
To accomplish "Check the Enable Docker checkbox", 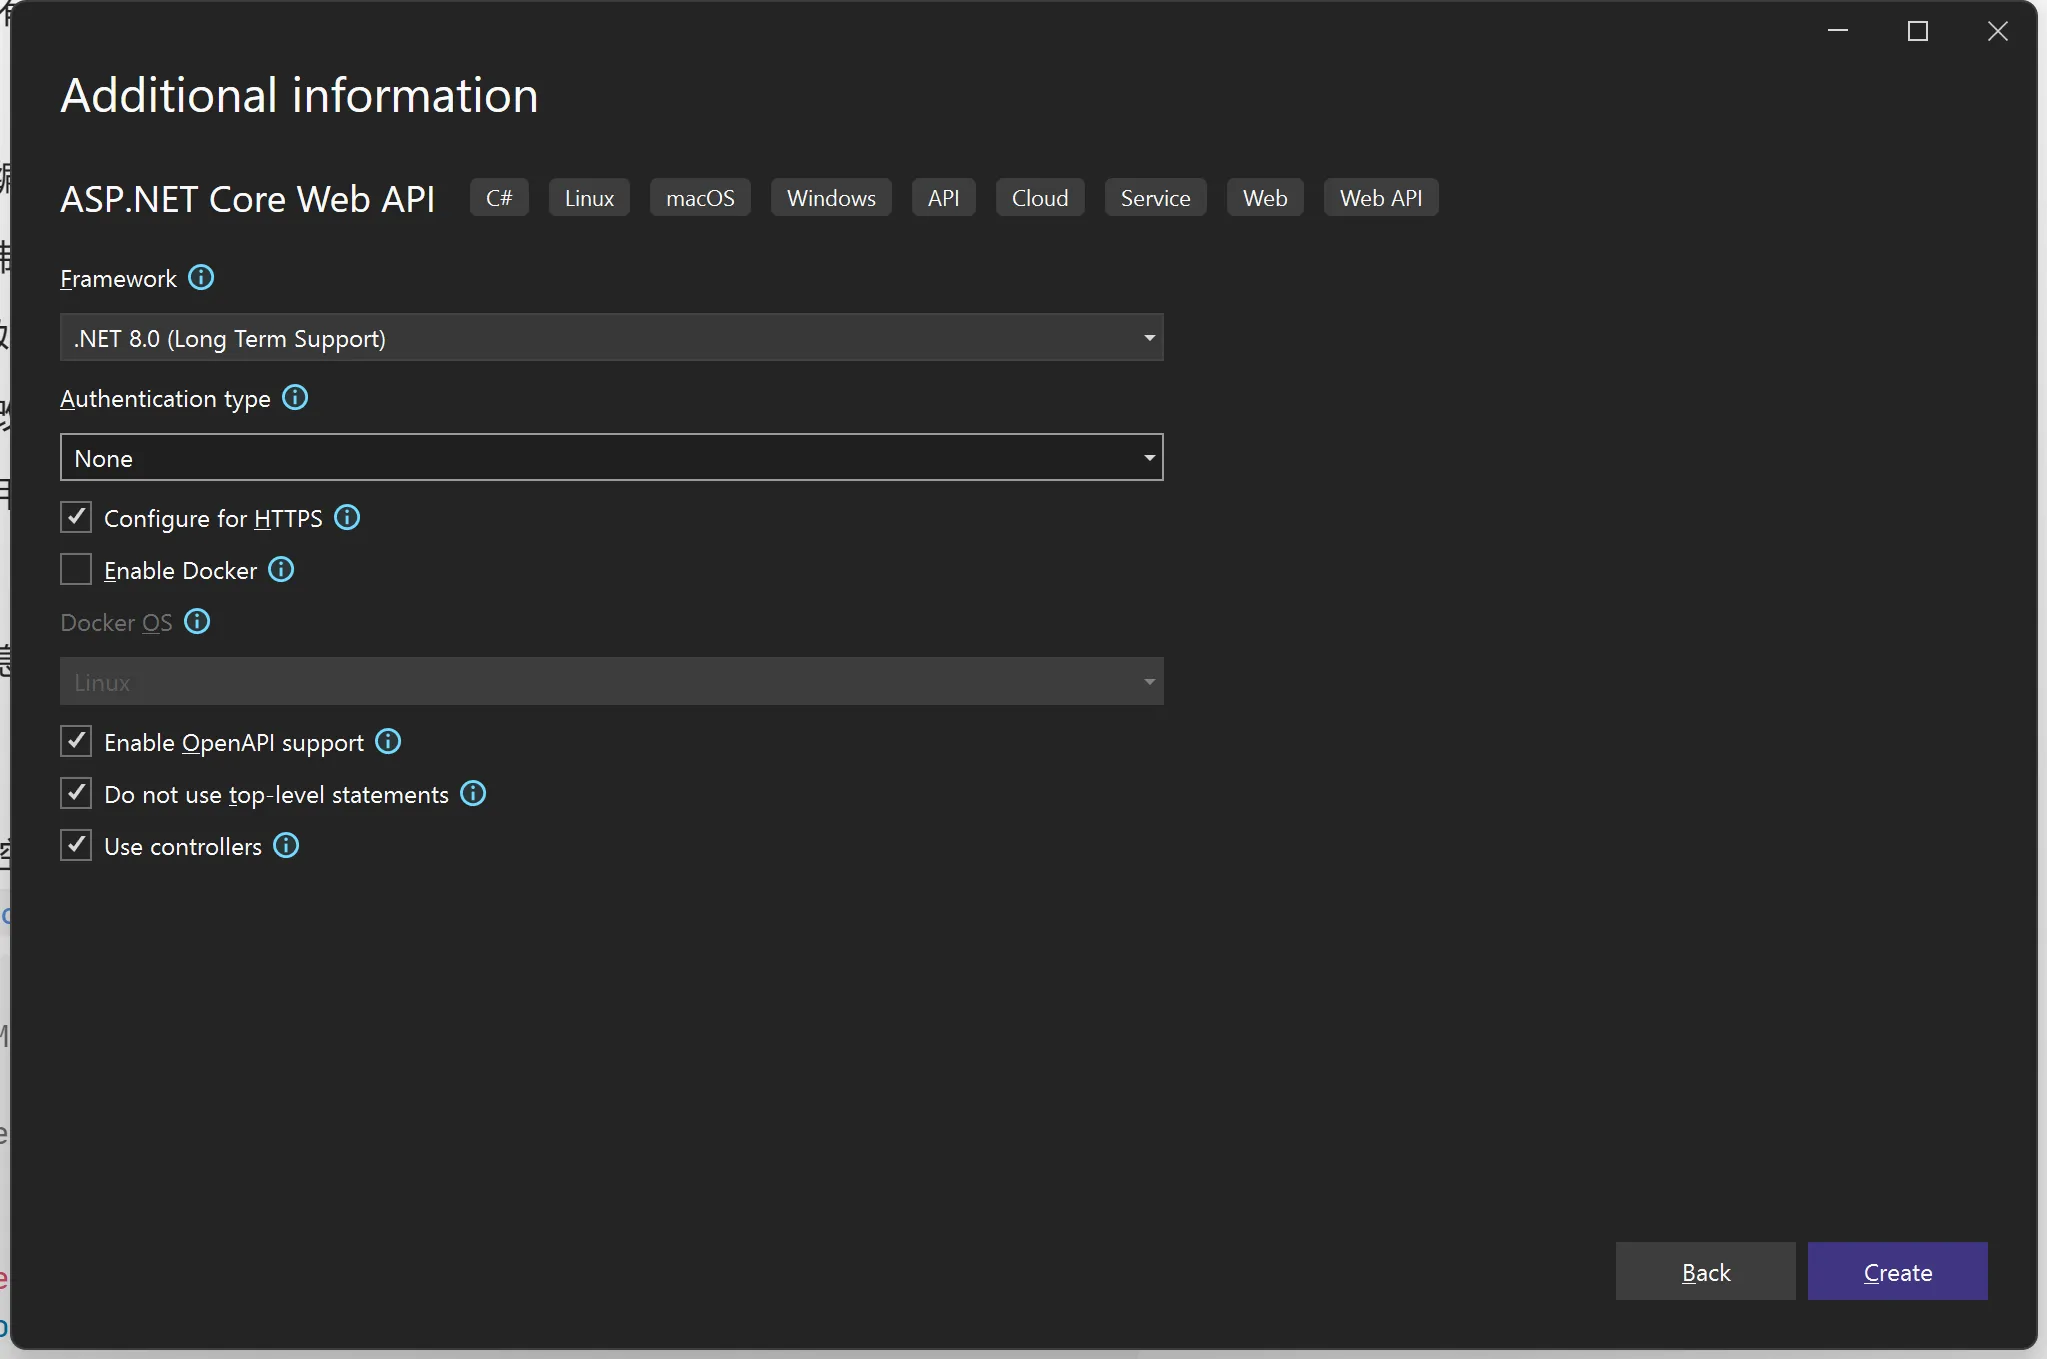I will (76, 569).
